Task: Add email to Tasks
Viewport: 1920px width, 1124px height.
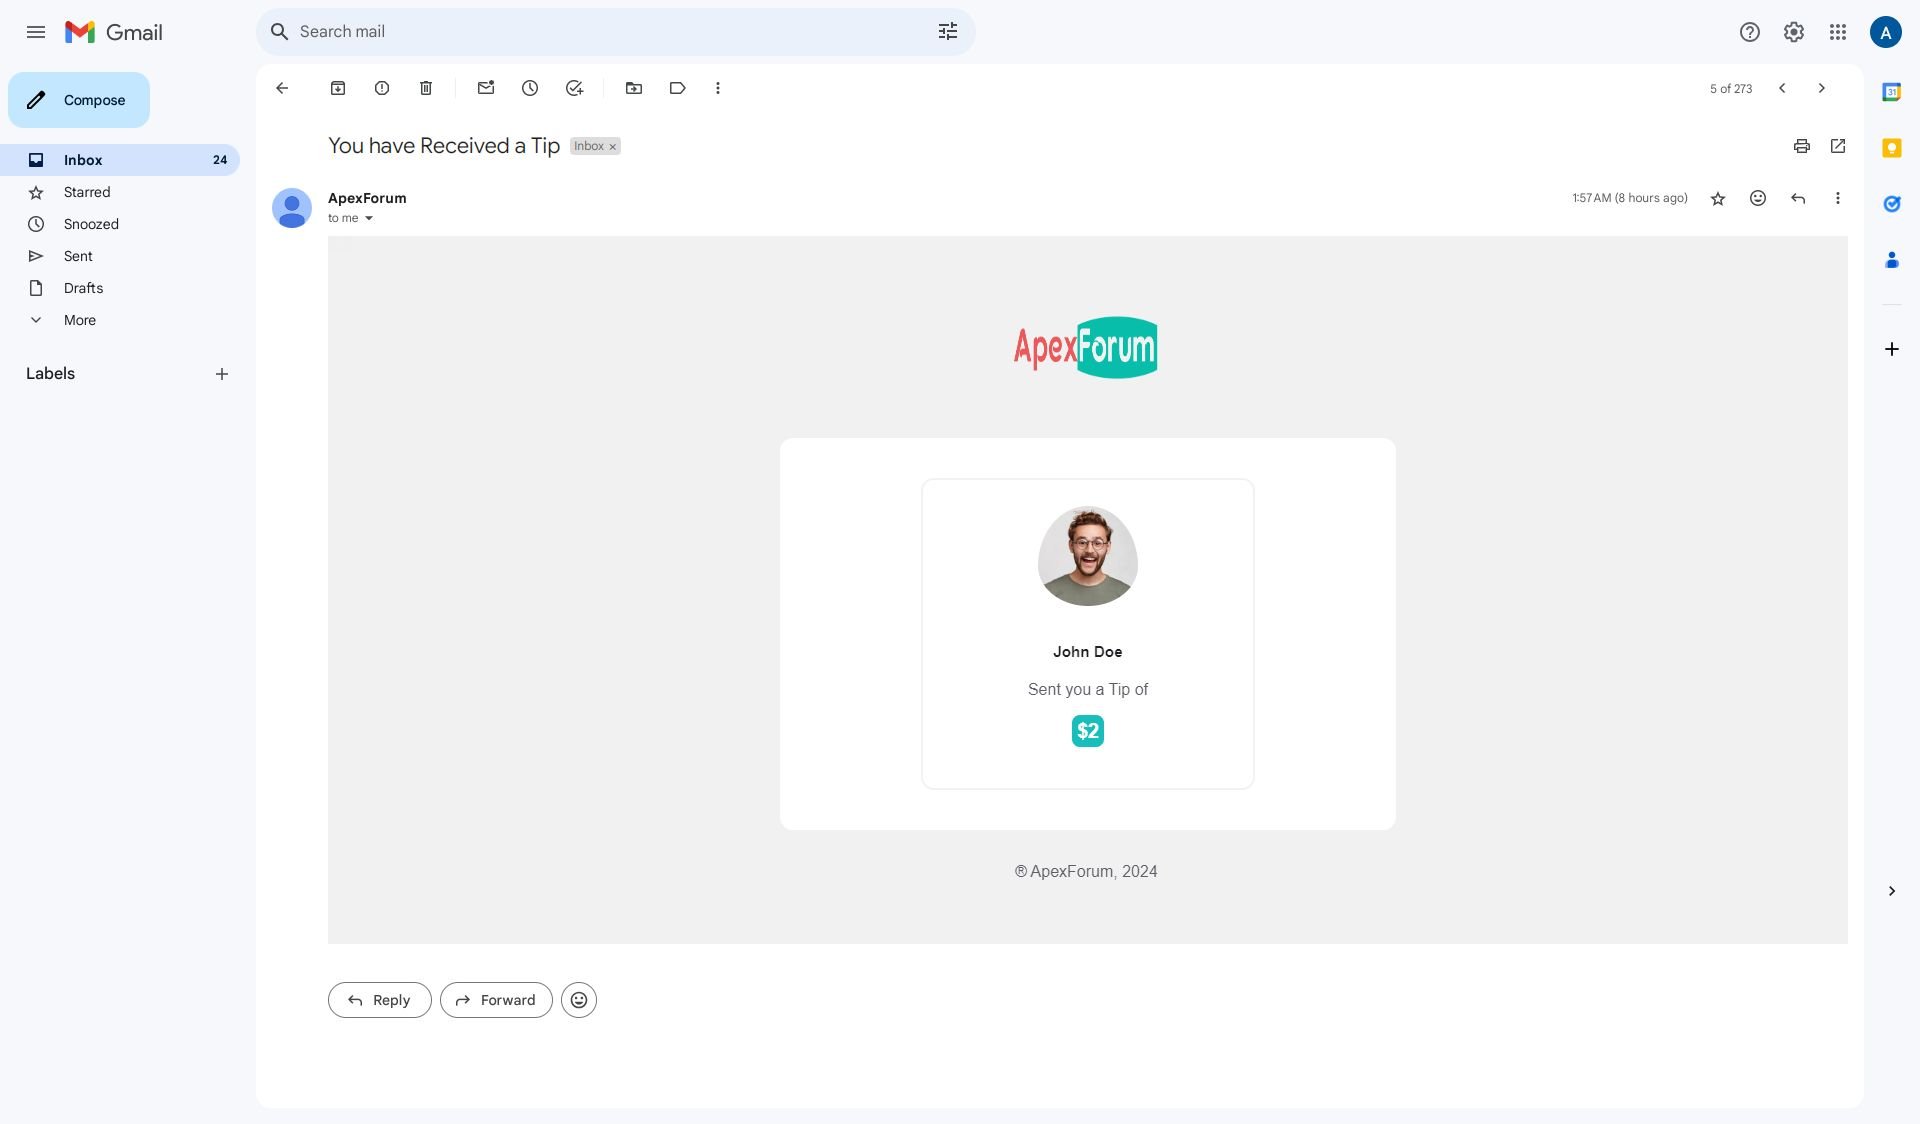Action: 574,88
